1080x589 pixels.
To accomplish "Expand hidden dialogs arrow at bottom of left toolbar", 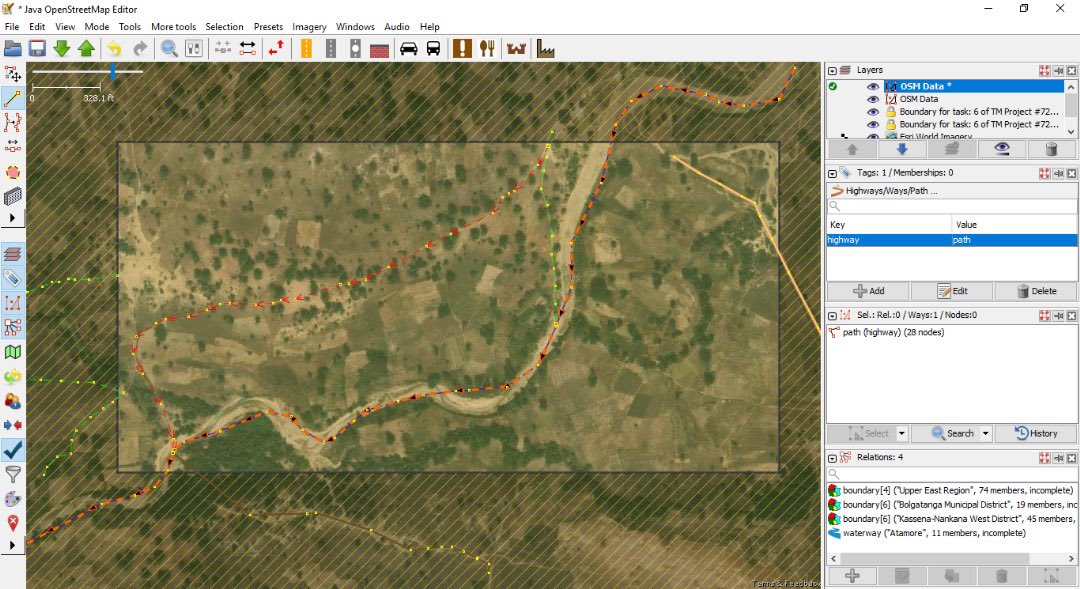I will point(12,545).
